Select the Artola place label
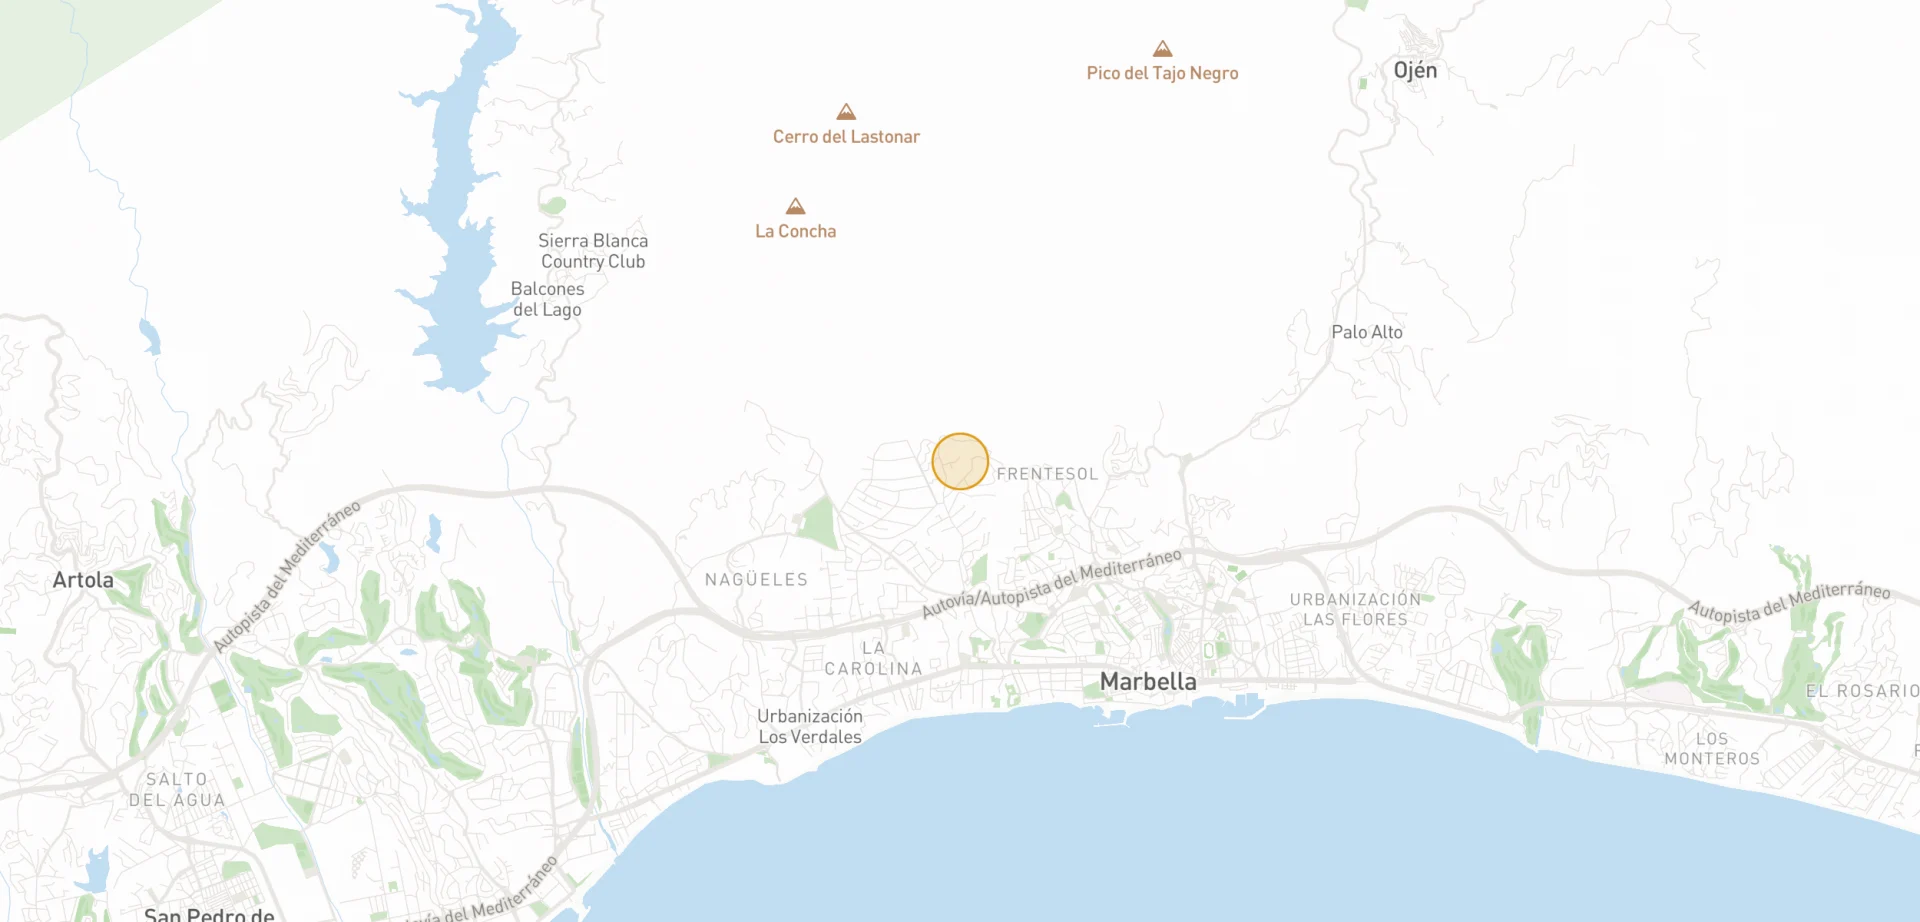 coord(83,580)
